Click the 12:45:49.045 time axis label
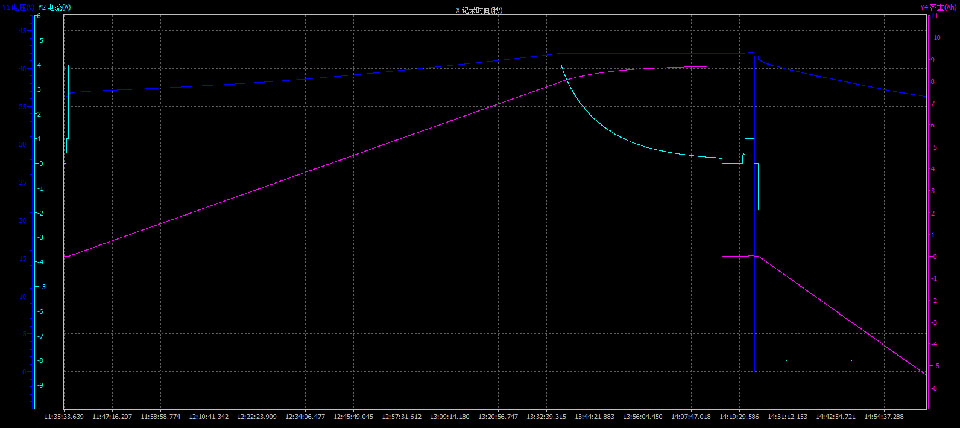 click(x=354, y=416)
